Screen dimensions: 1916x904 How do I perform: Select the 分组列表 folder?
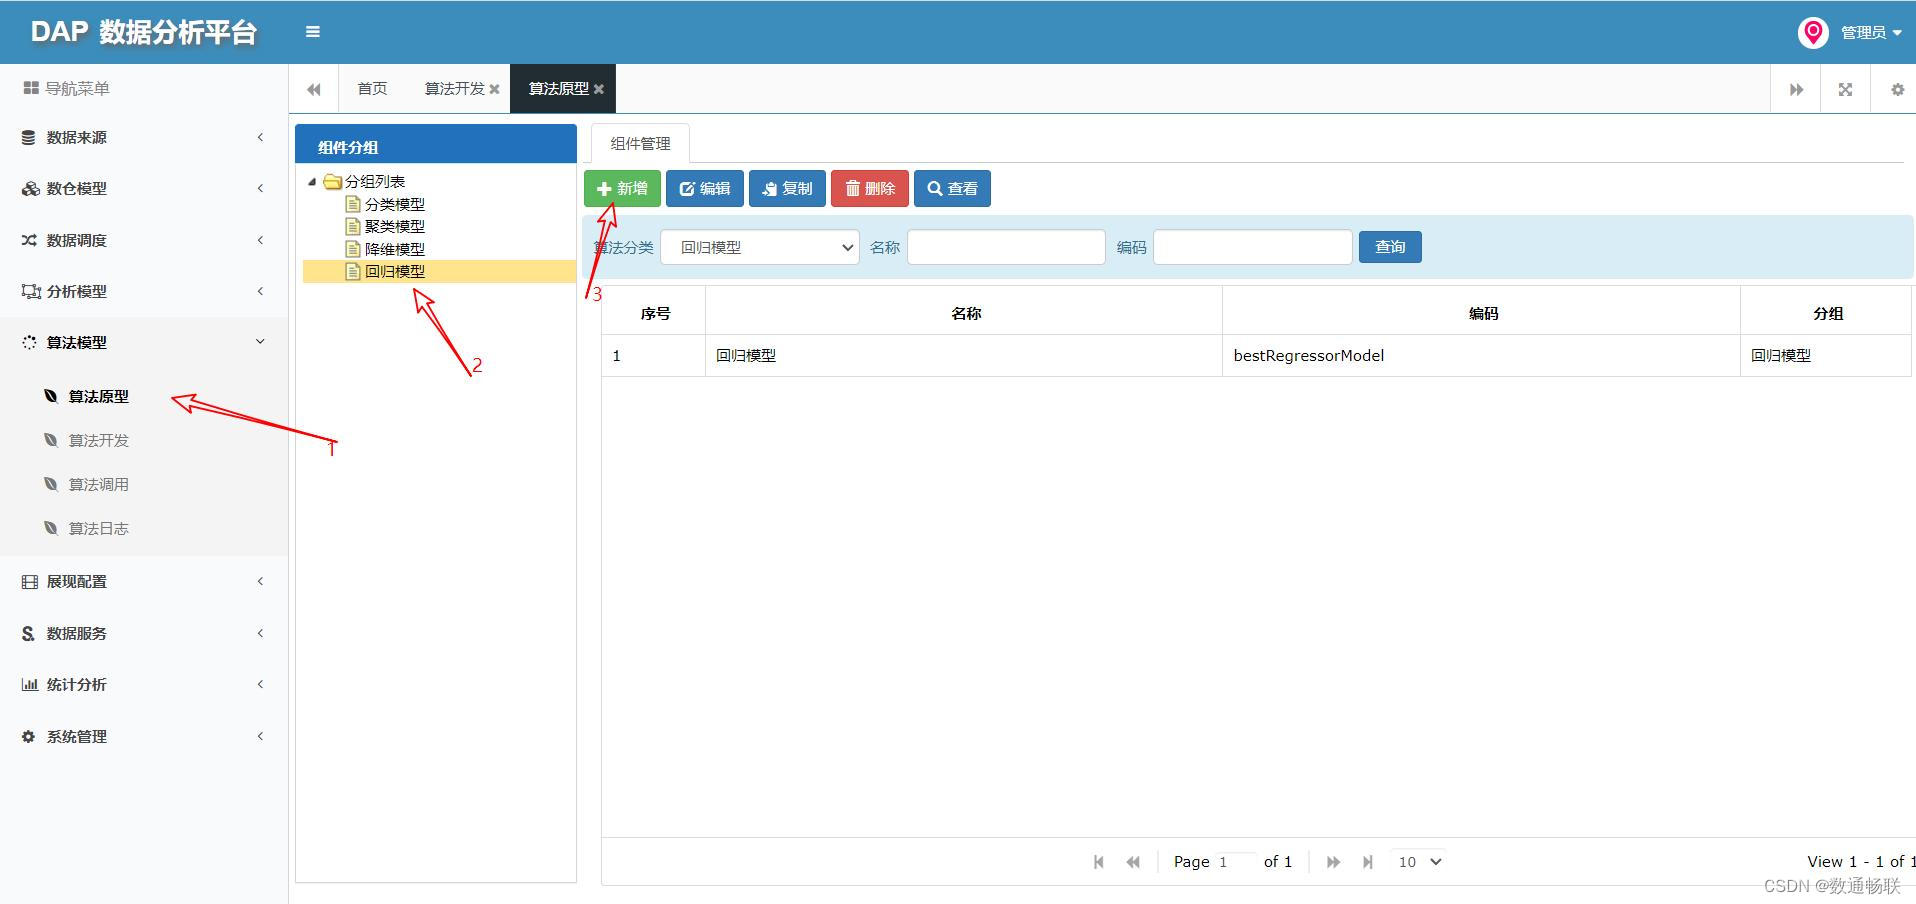pos(365,182)
